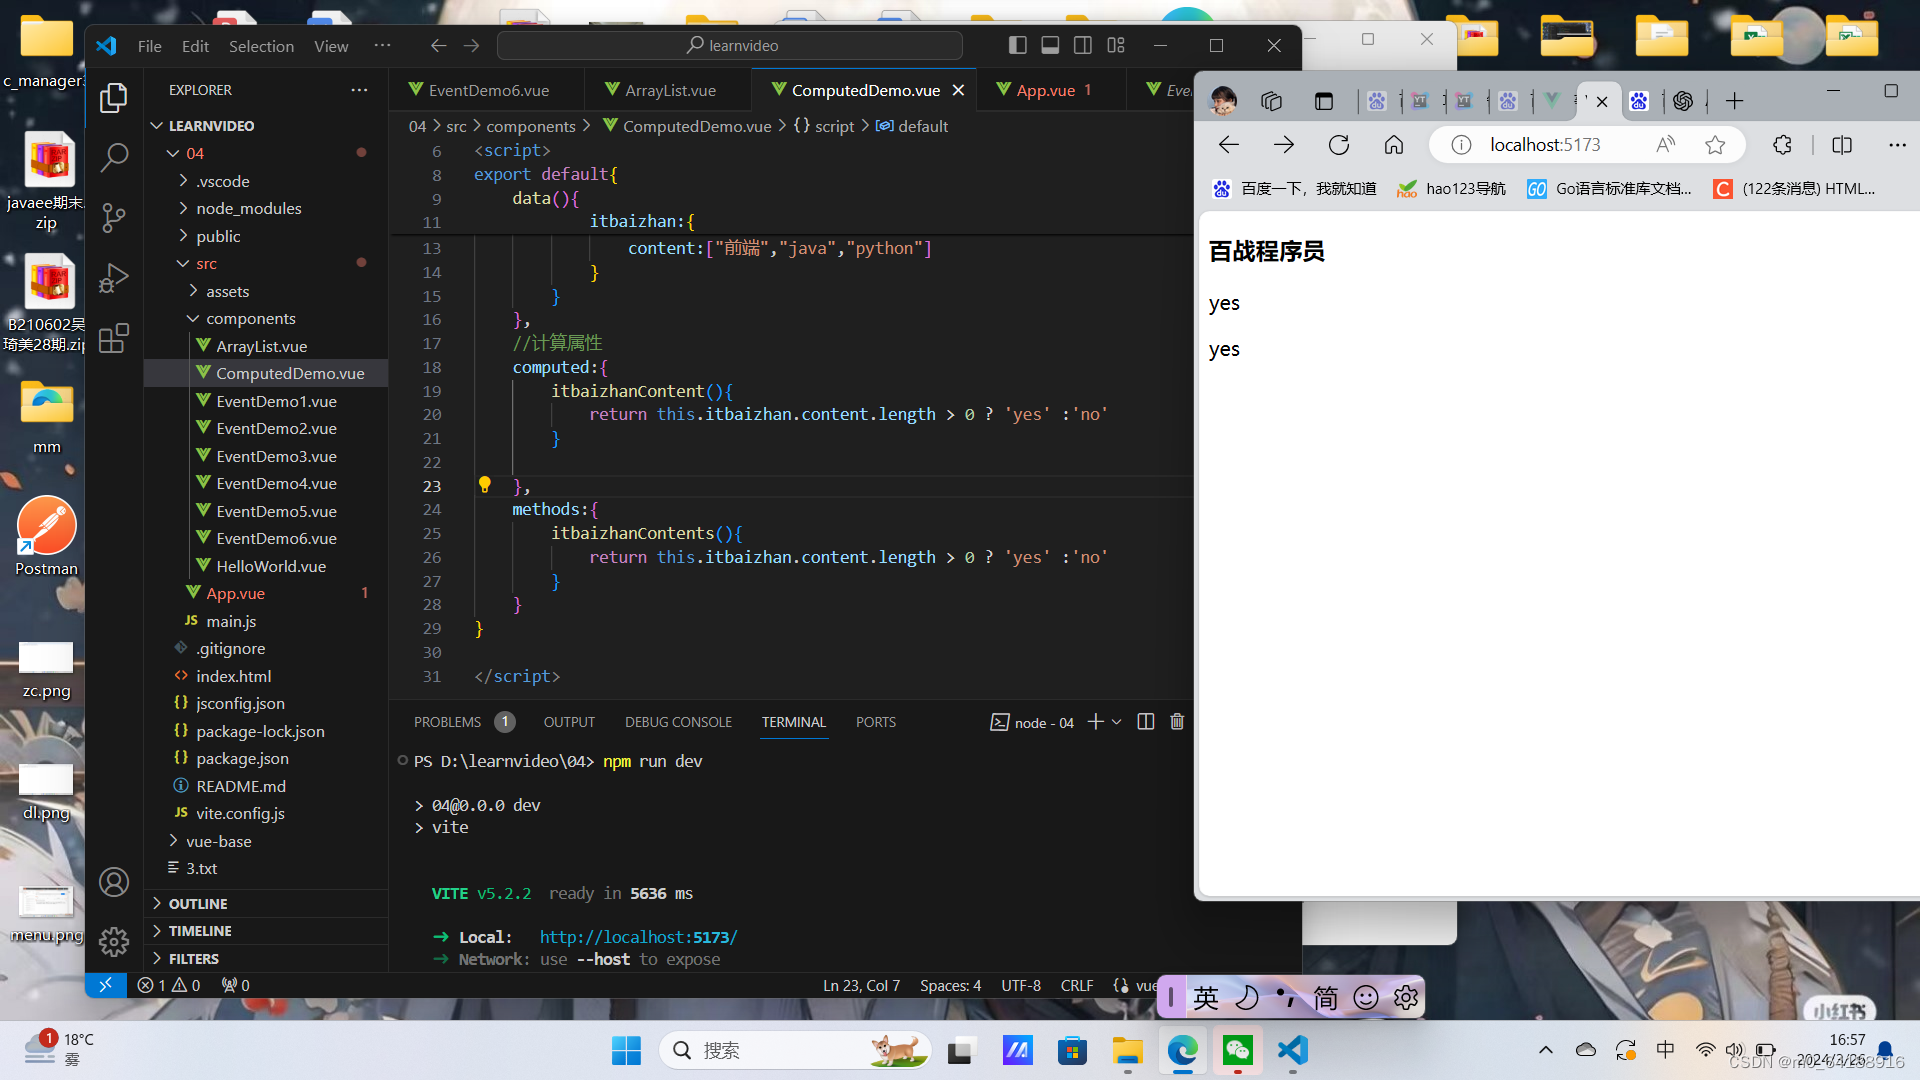Kill the terminal with the trash icon

point(1177,721)
